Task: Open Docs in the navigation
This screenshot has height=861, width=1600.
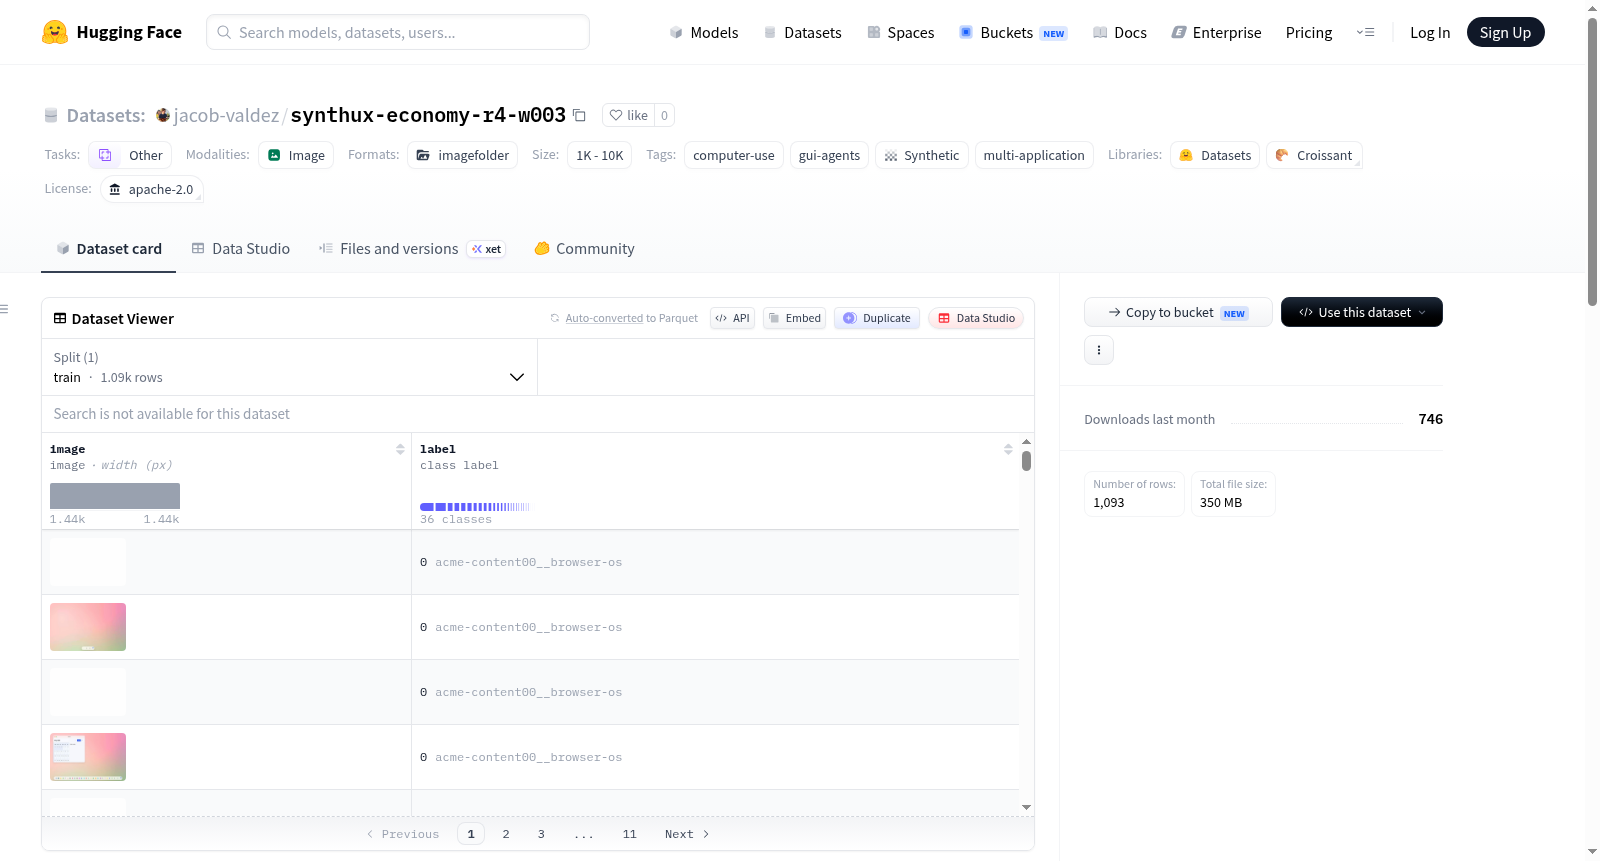Action: (1120, 32)
